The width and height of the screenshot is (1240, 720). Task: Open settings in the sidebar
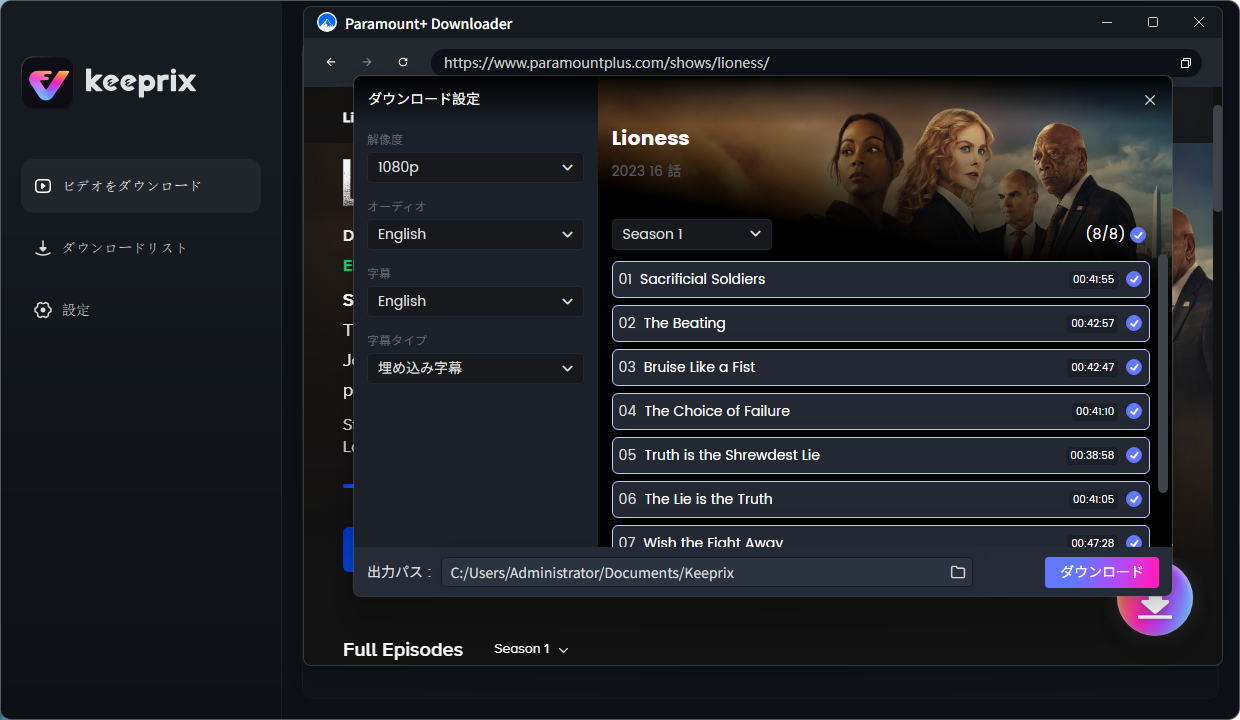(x=76, y=310)
